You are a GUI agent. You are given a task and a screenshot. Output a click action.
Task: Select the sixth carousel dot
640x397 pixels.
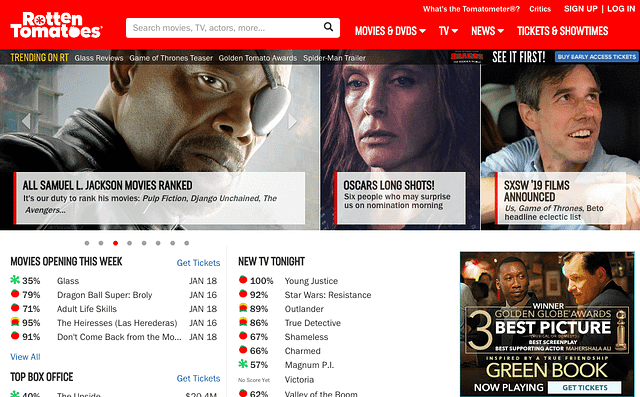158,243
